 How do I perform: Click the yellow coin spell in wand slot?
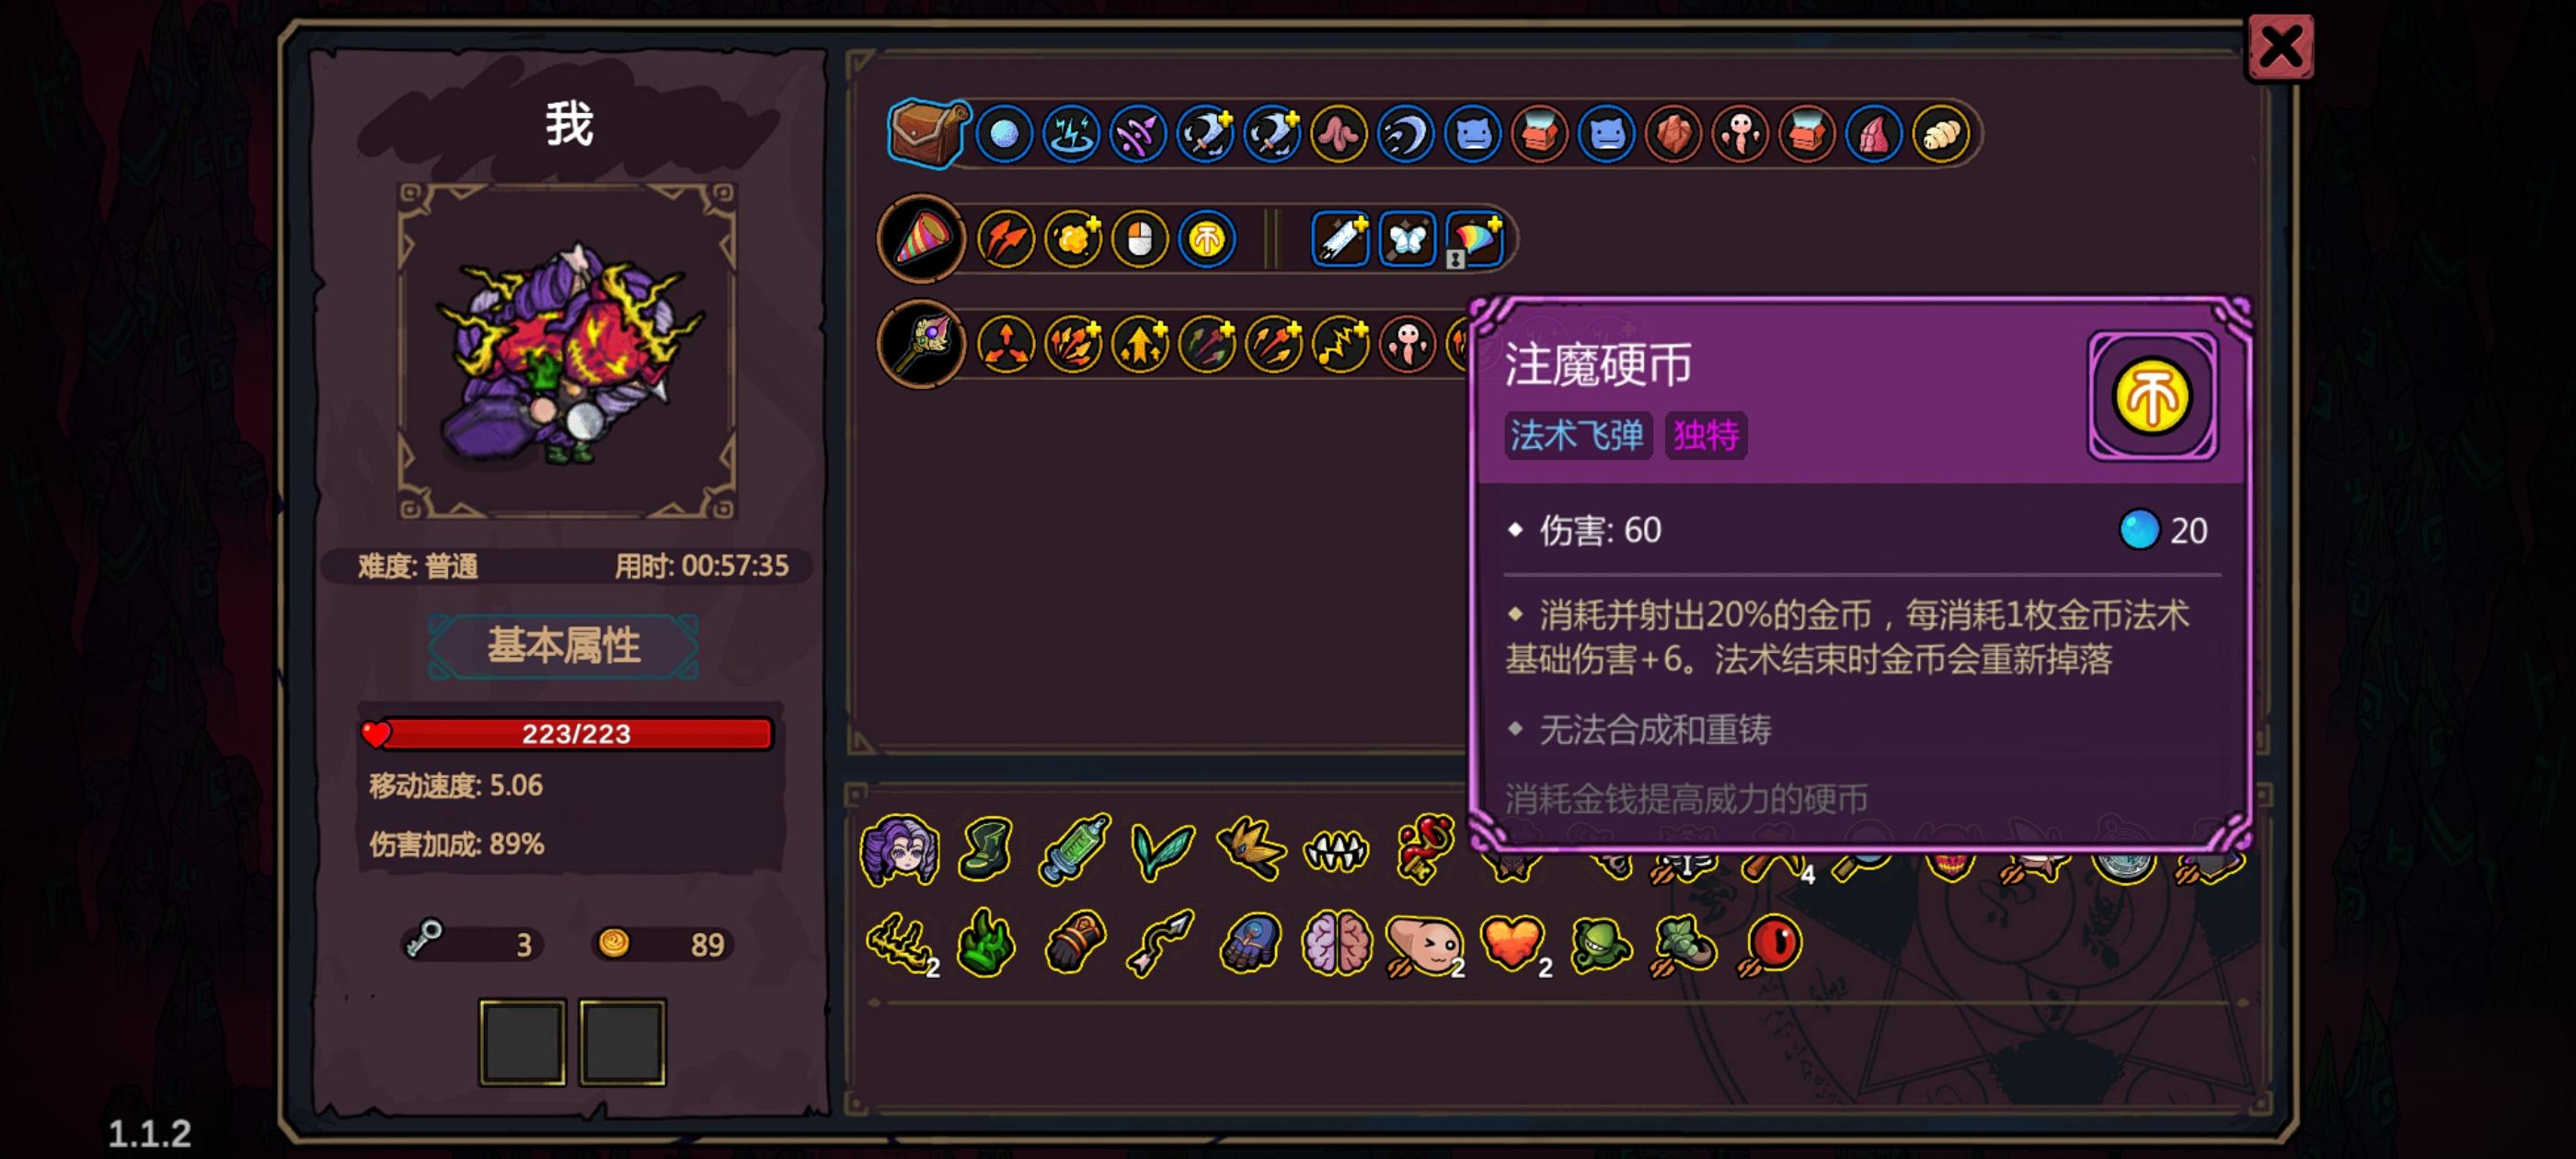point(1207,240)
